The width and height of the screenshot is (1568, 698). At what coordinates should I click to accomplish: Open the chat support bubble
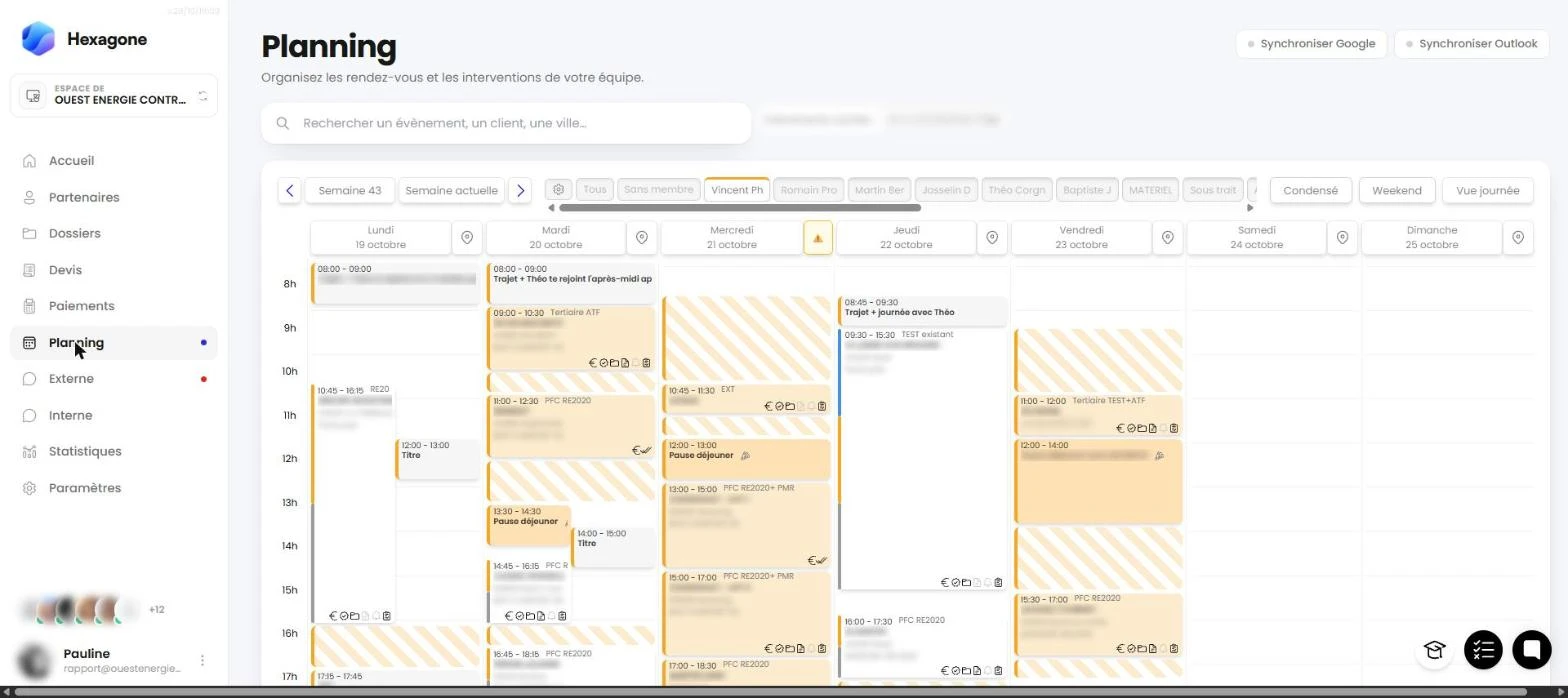pos(1531,650)
